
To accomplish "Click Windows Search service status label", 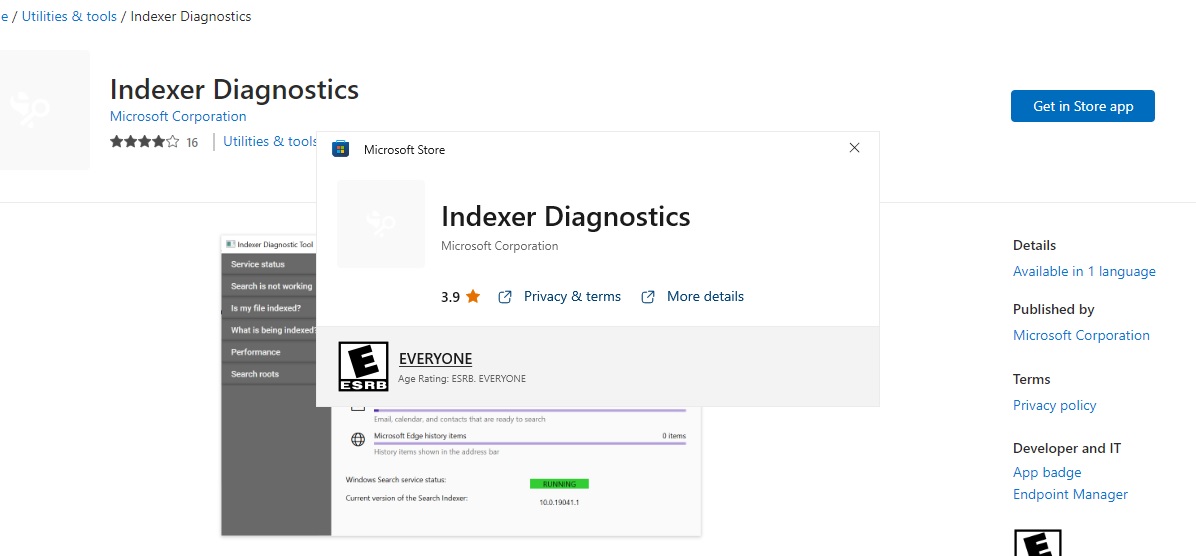I will [395, 480].
